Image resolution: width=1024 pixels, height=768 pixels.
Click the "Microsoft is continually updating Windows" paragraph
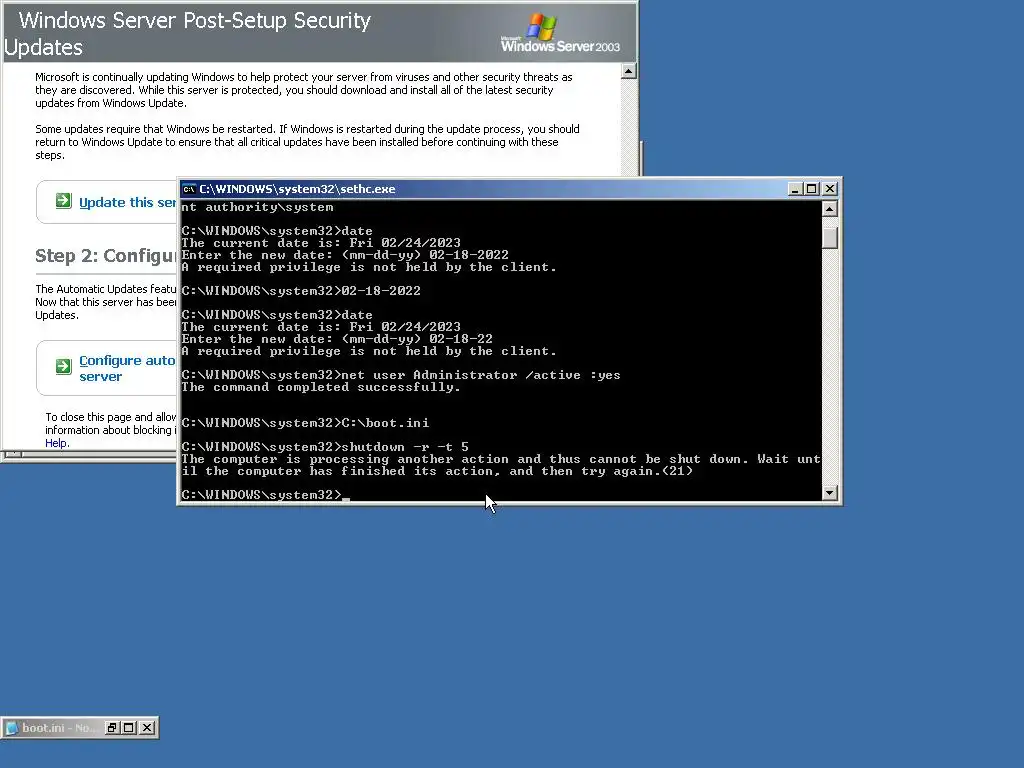click(304, 89)
